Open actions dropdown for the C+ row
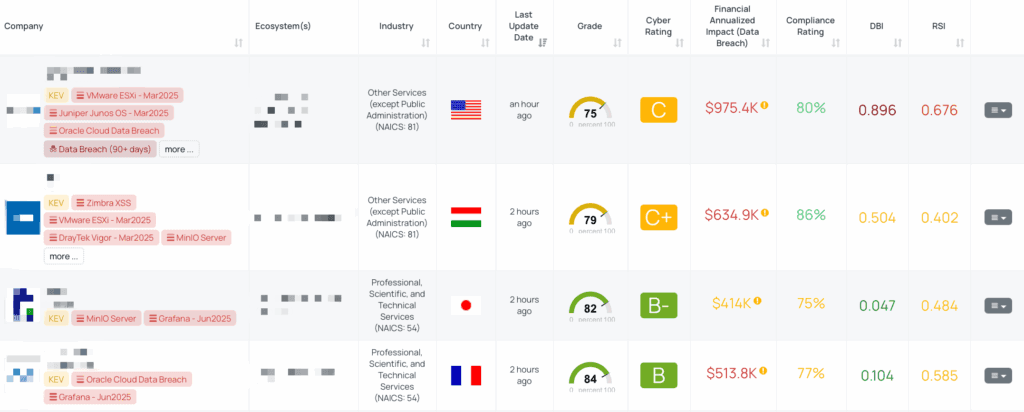1024x412 pixels. pos(997,217)
